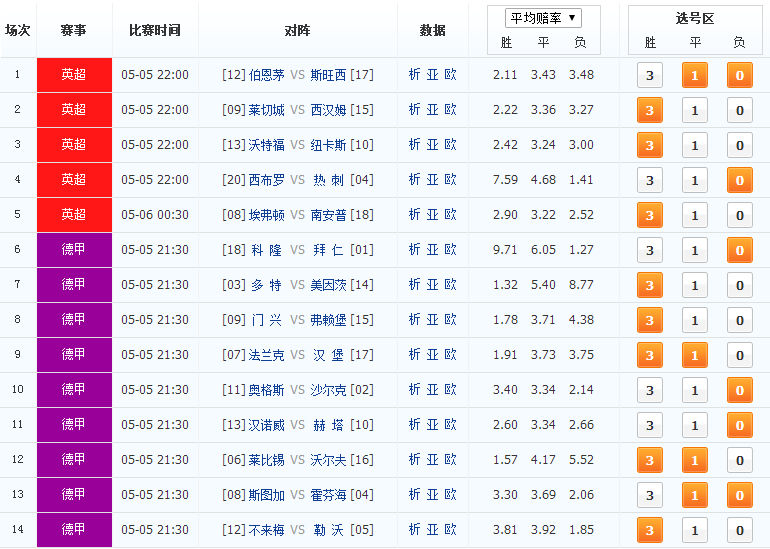The image size is (770, 549).
Task: Toggle win (3) for match 3 沃特福 vs 纽卡斯
Action: click(650, 145)
